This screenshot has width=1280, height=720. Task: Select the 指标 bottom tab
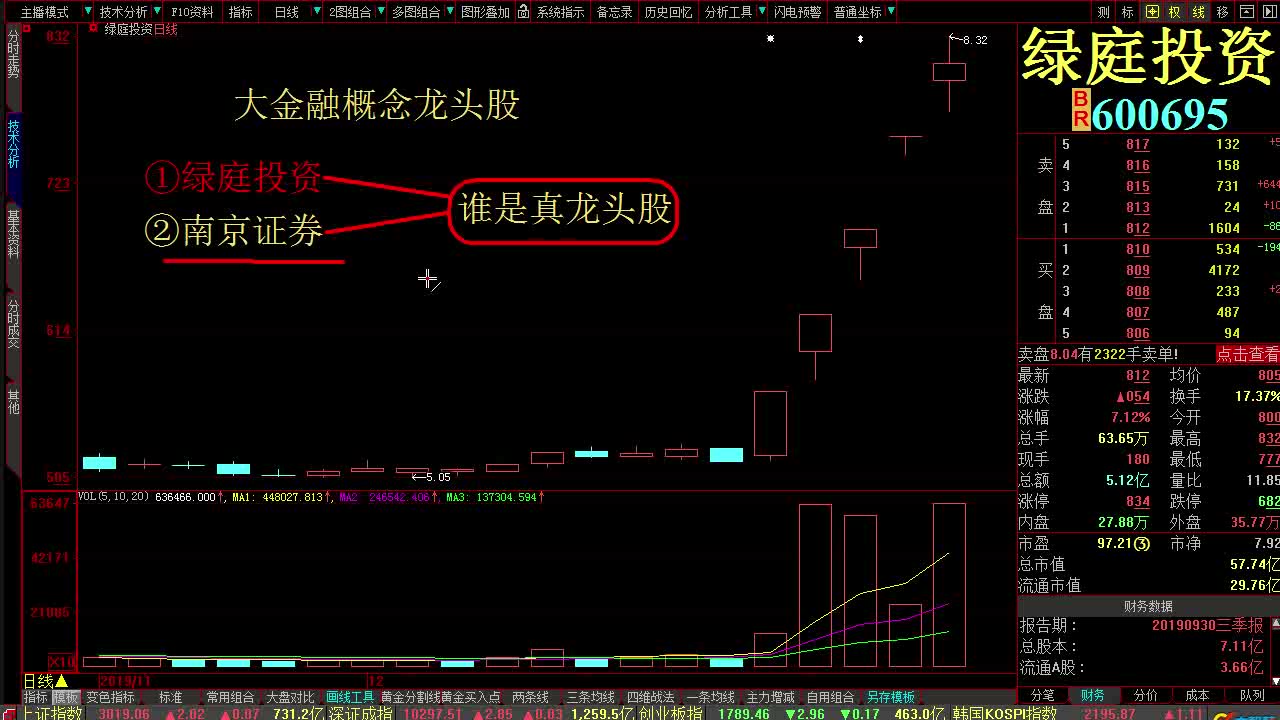click(x=36, y=697)
